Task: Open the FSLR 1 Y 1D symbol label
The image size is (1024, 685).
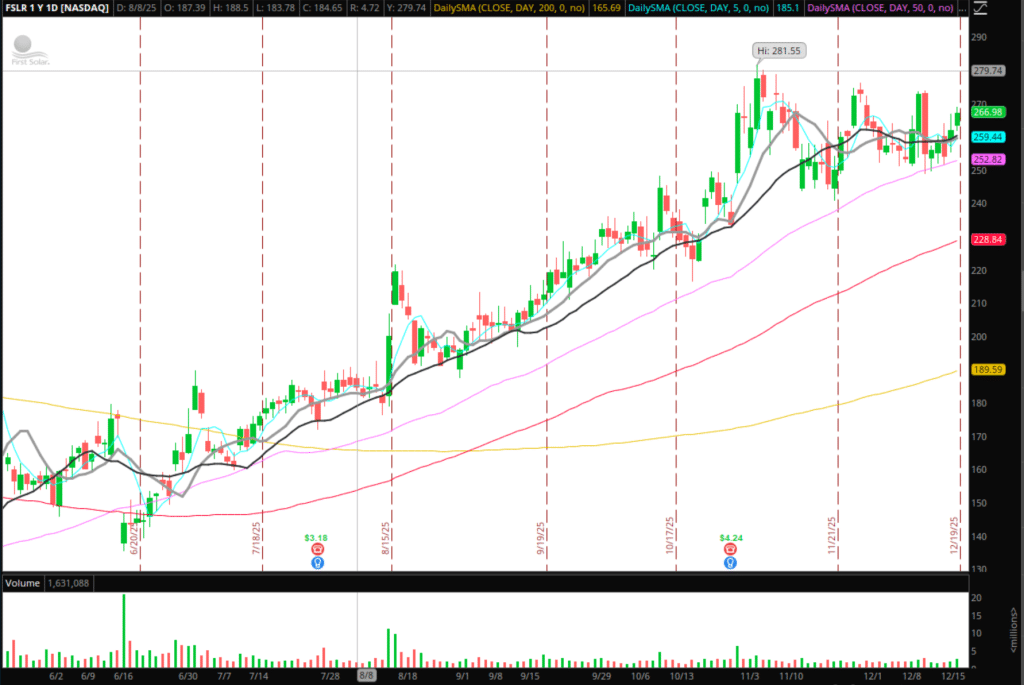Action: [54, 8]
